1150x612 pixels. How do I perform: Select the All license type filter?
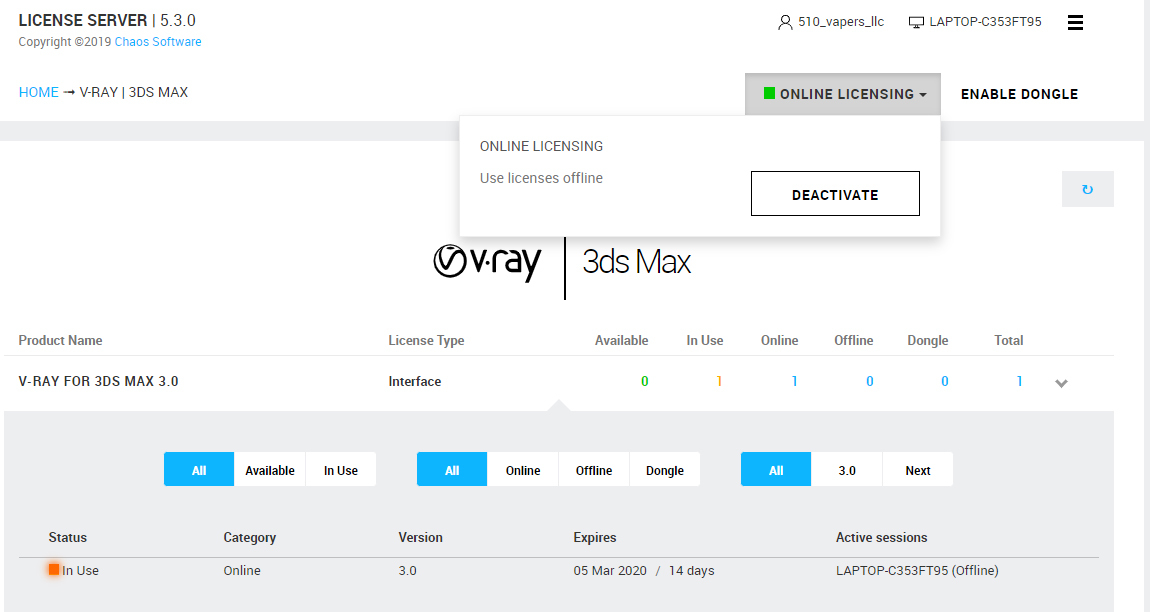click(452, 470)
